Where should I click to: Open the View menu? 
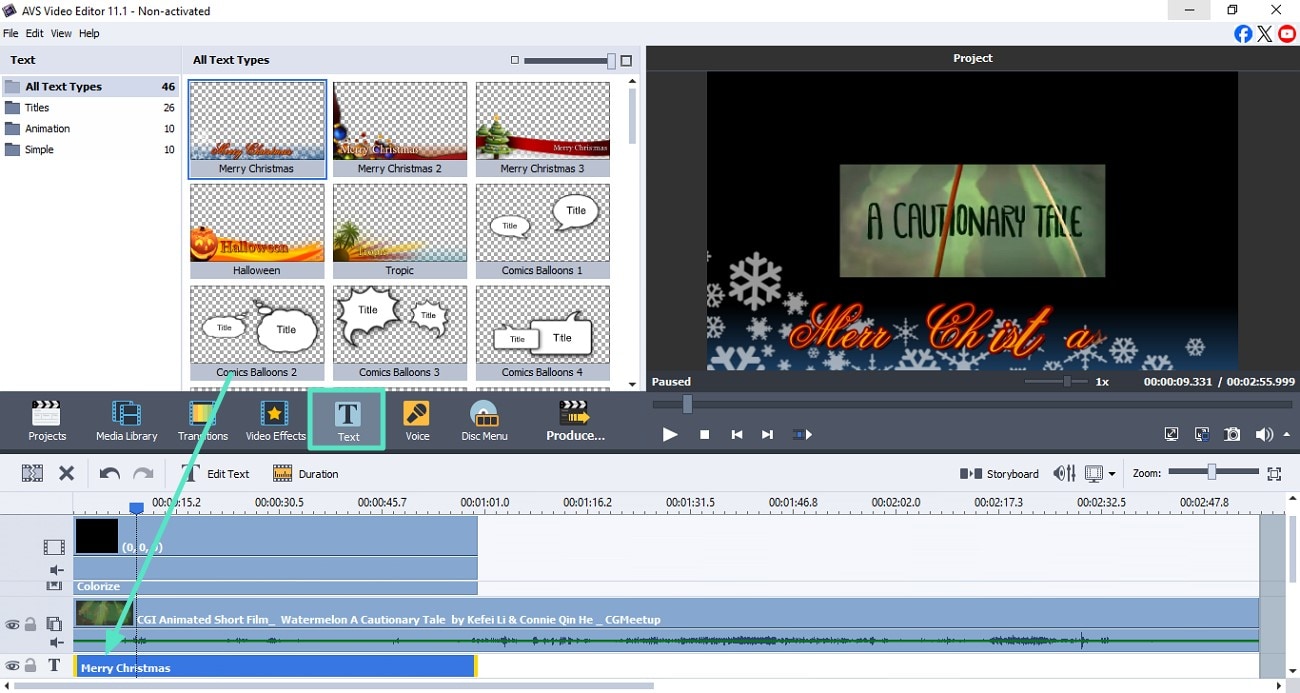tap(61, 33)
